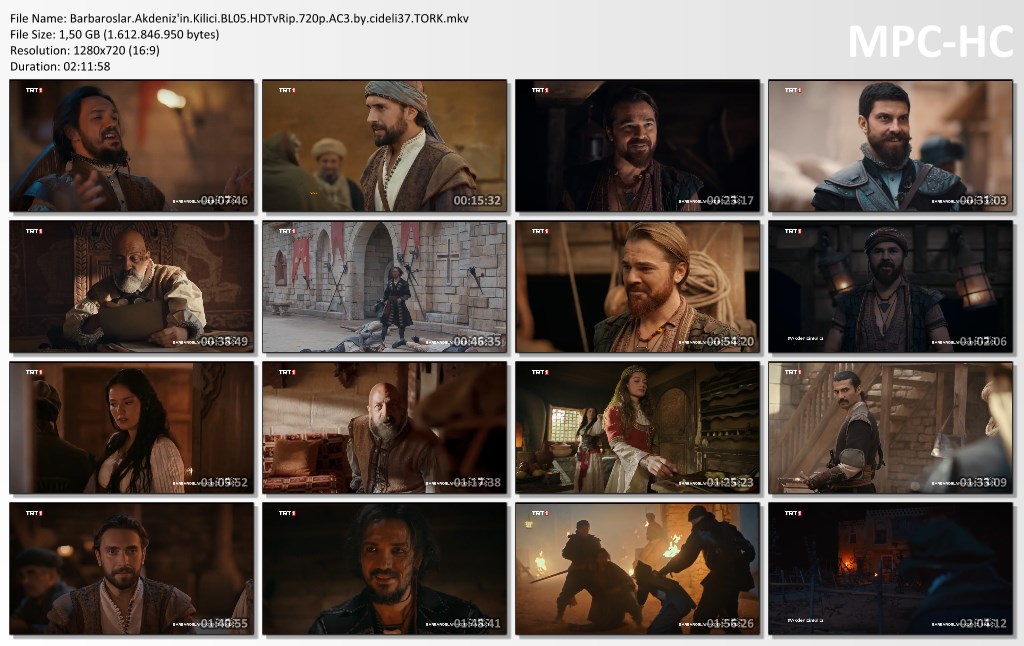Click the Duration 02:11:58 text
This screenshot has width=1024, height=646.
(x=60, y=66)
